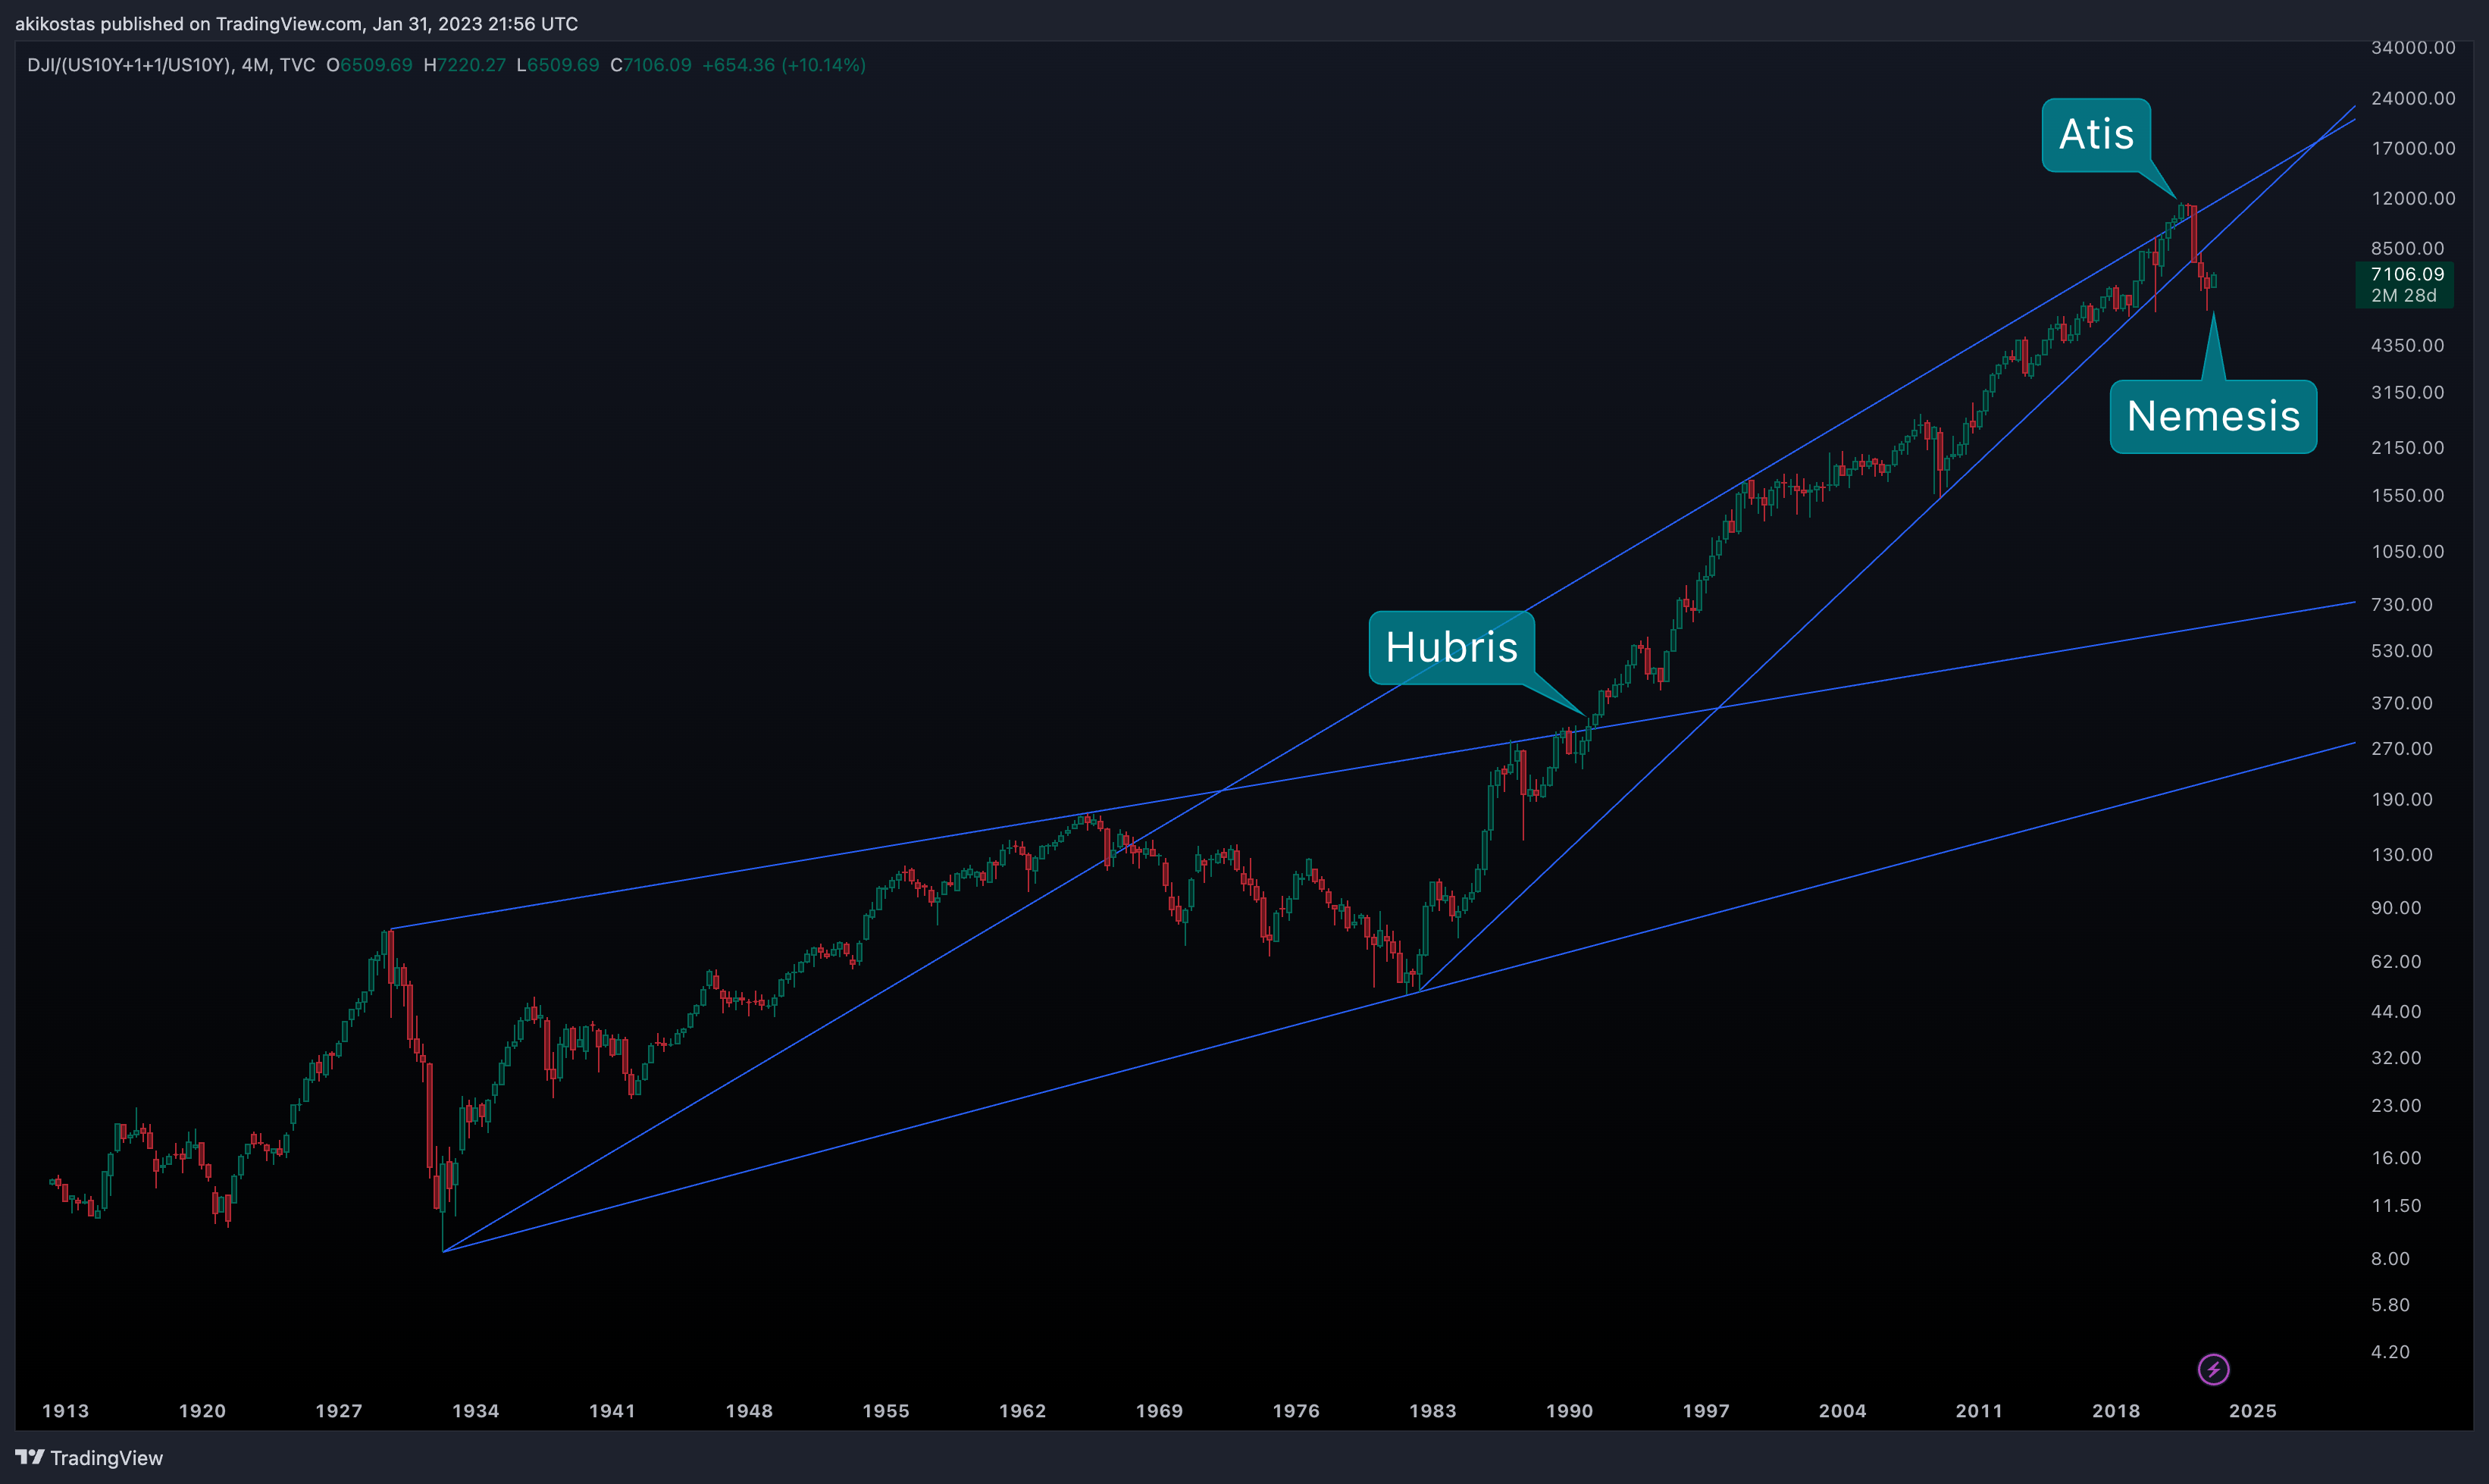This screenshot has width=2489, height=1484.
Task: Click the open value 6509.69
Action: coord(376,65)
